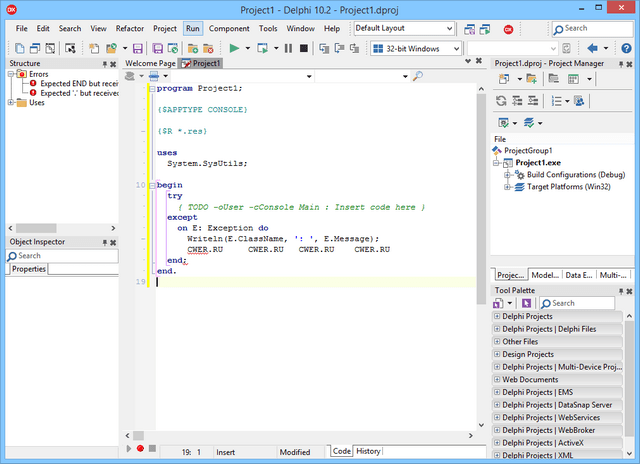Pin the Structure panel with pushpin
The width and height of the screenshot is (640, 464).
pyautogui.click(x=103, y=63)
